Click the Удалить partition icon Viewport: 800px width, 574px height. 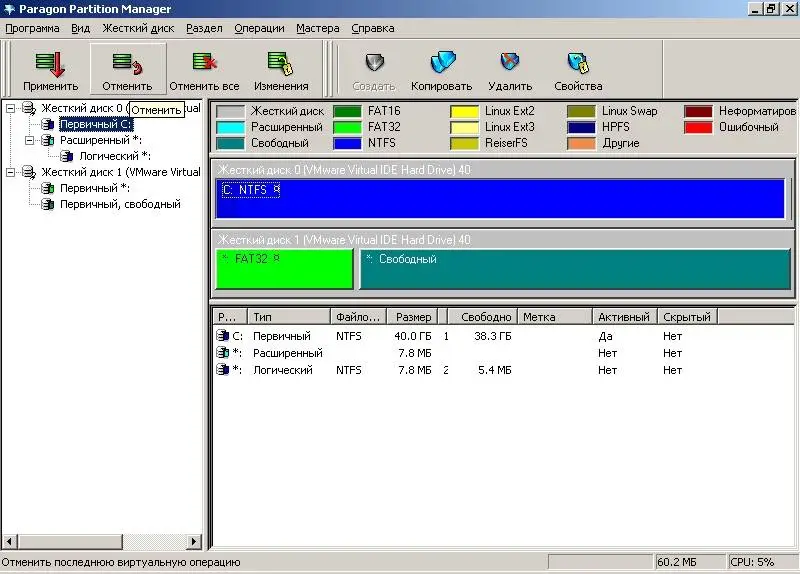pyautogui.click(x=510, y=62)
